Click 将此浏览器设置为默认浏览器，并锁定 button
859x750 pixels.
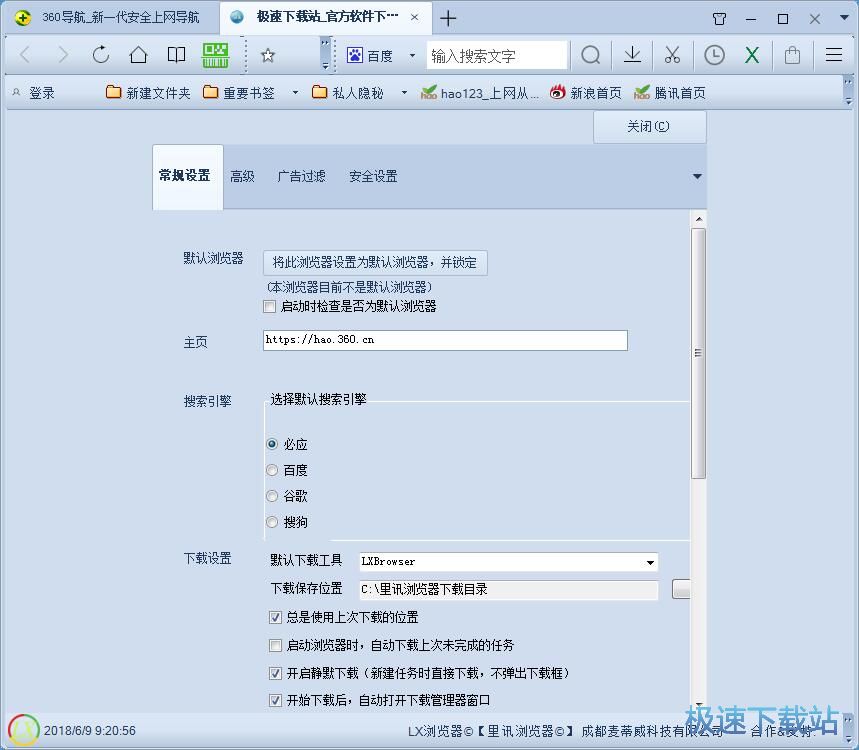(375, 263)
